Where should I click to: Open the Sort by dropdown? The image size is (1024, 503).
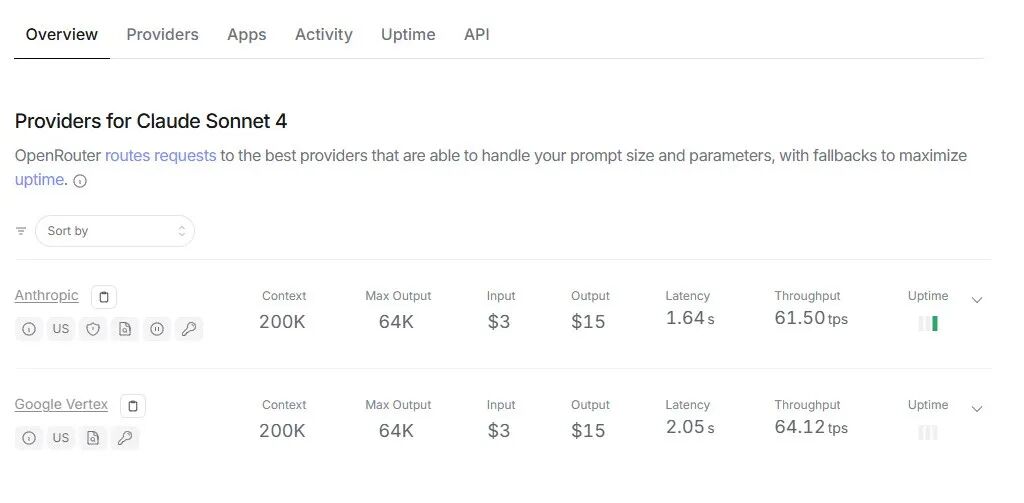115,231
